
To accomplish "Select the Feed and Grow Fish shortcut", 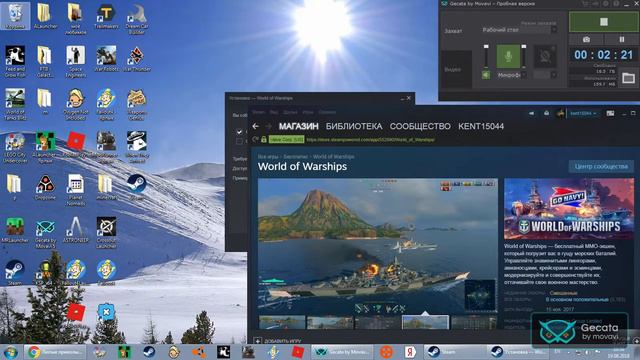I will point(15,61).
